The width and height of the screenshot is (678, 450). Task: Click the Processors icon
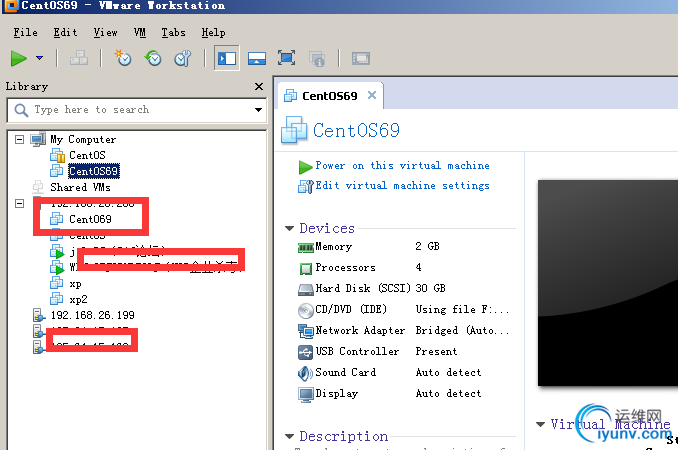click(x=306, y=269)
